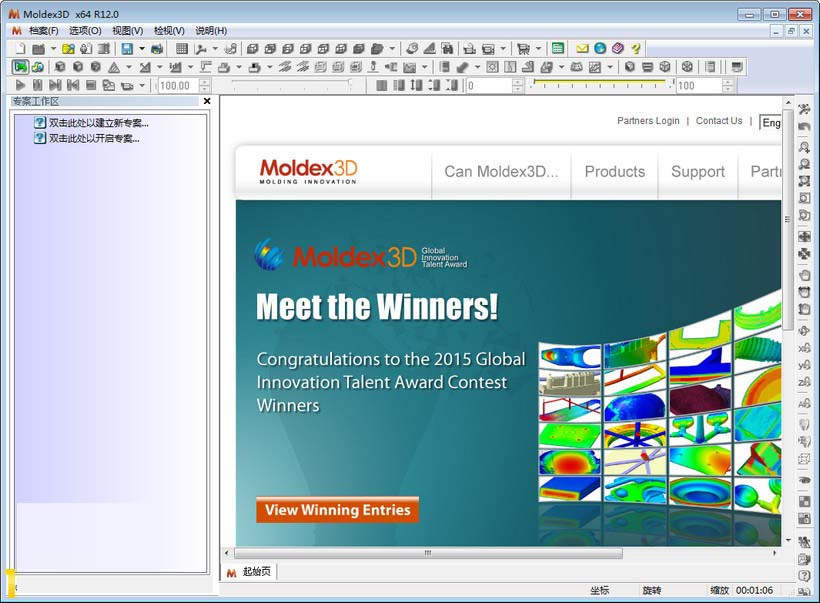Screen dimensions: 820x603
Task: Click the View Winning Entries button
Action: click(337, 510)
